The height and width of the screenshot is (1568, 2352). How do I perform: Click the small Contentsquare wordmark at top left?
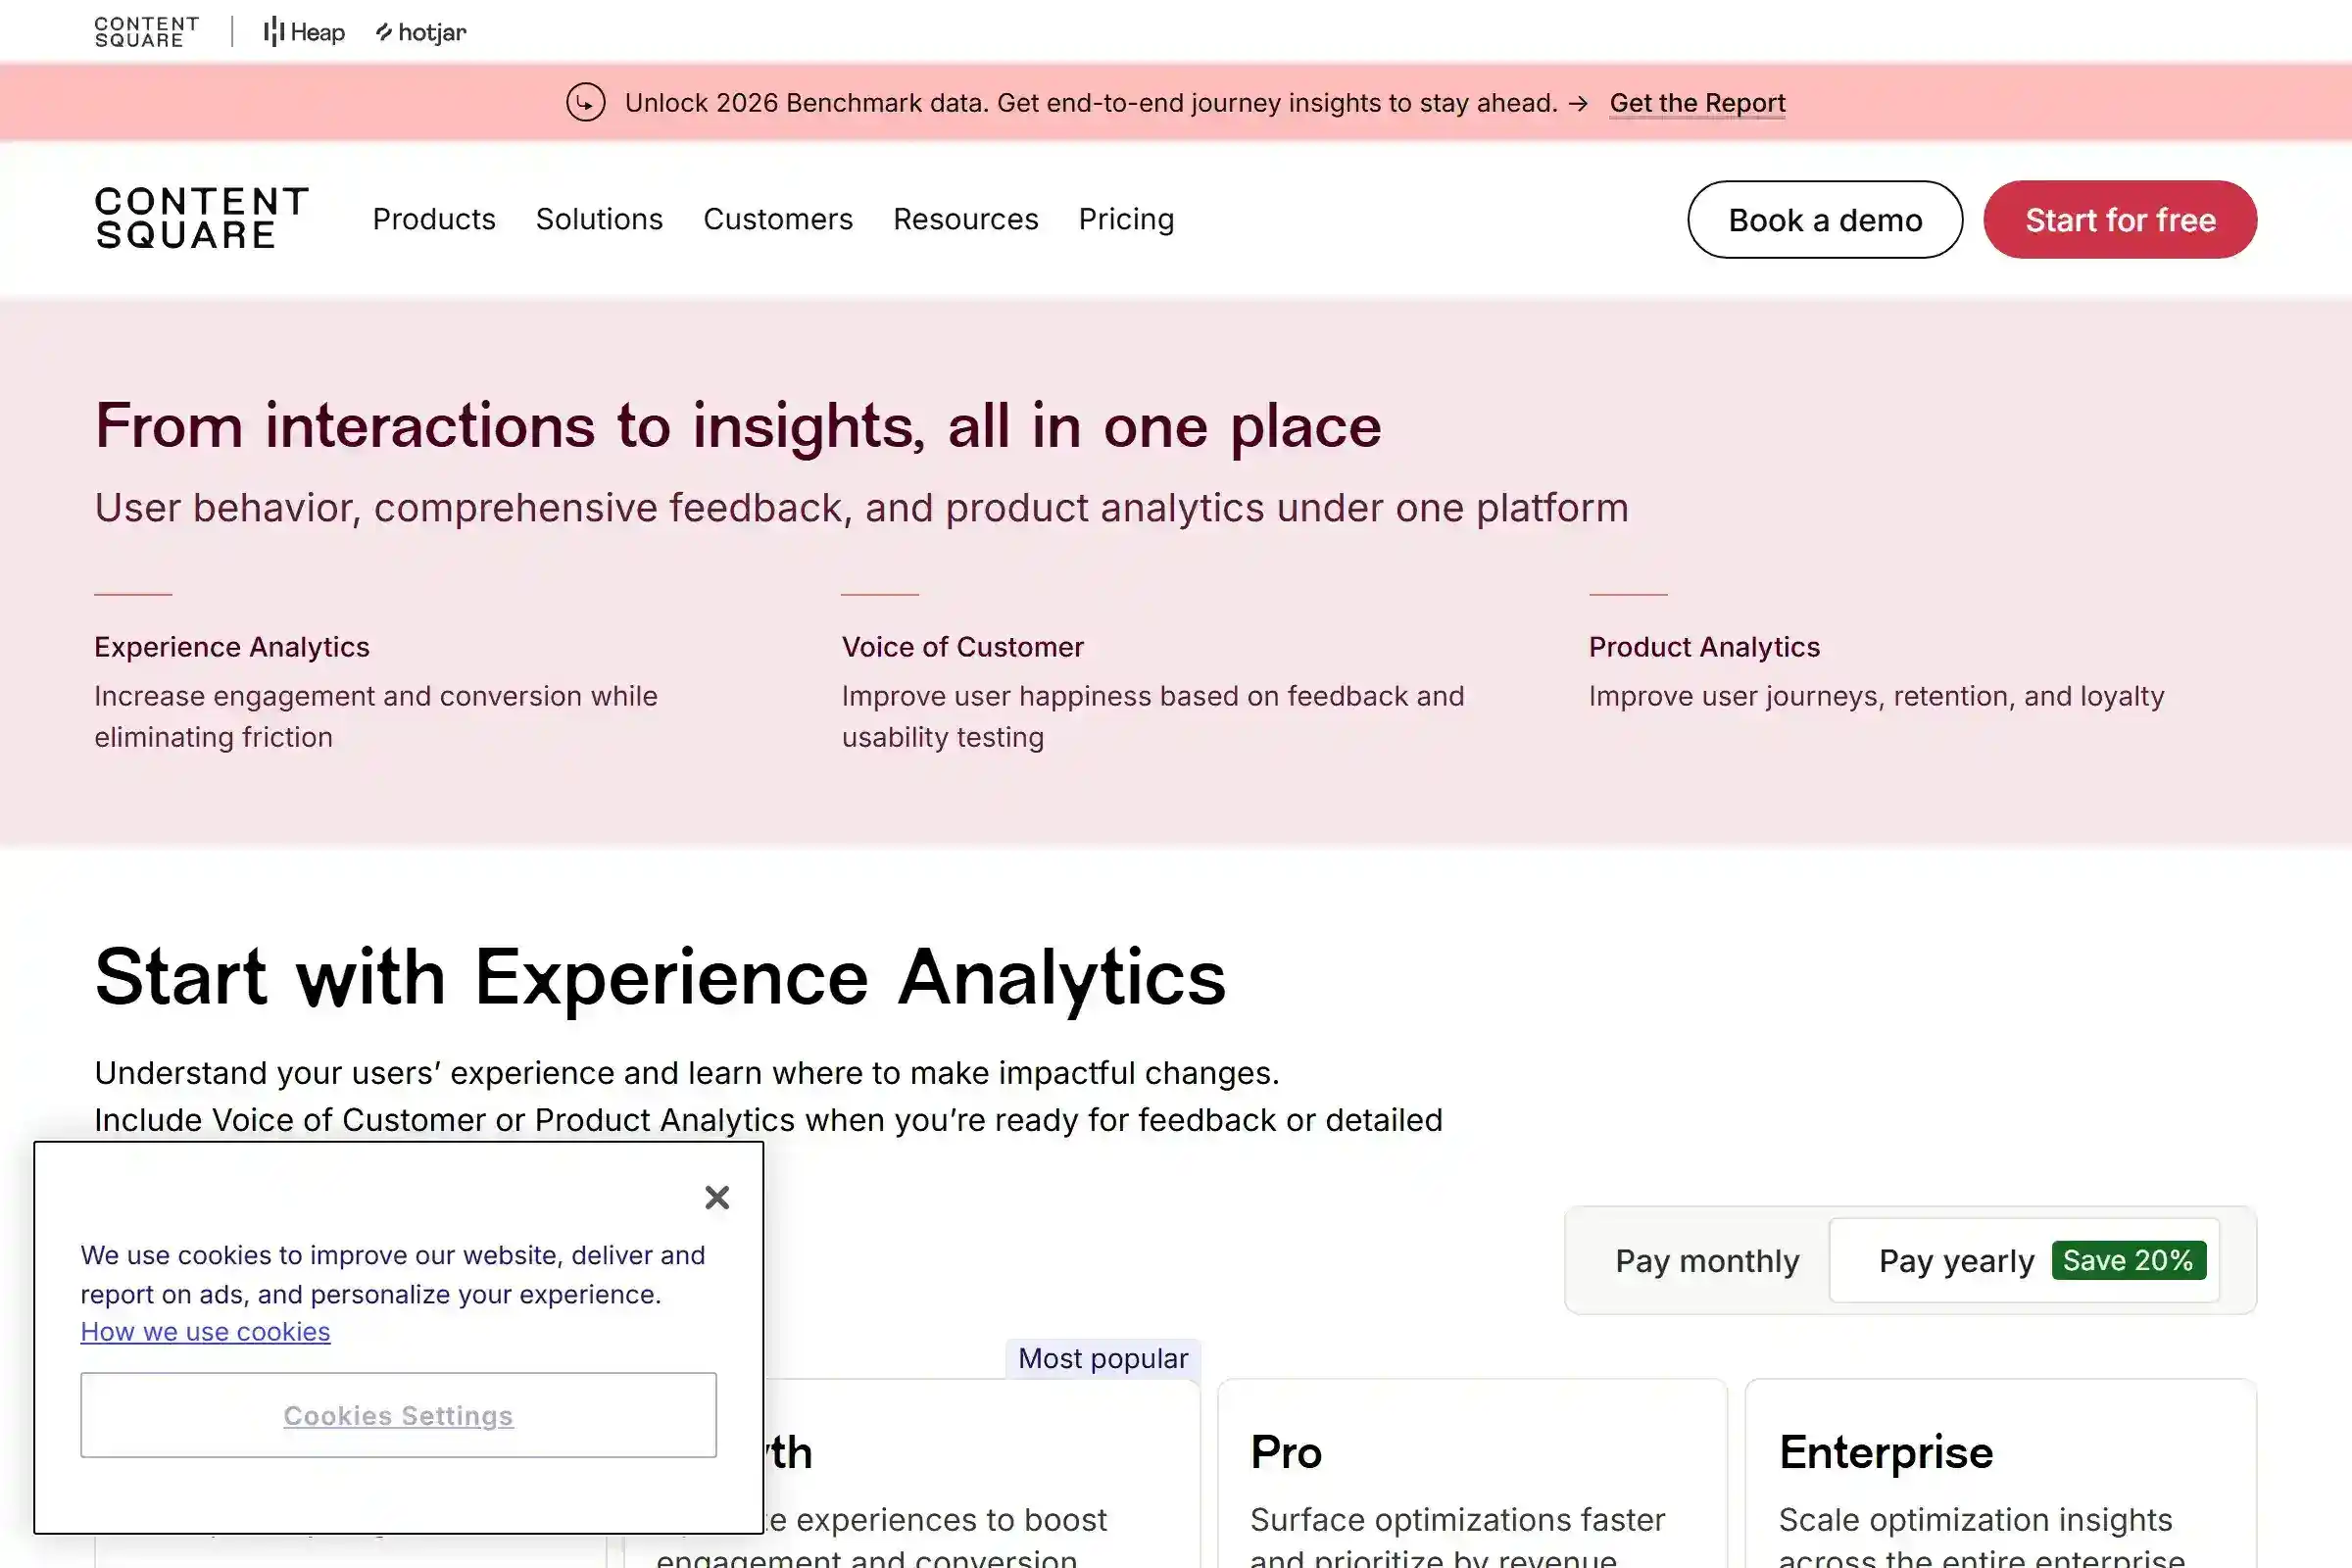coord(146,30)
